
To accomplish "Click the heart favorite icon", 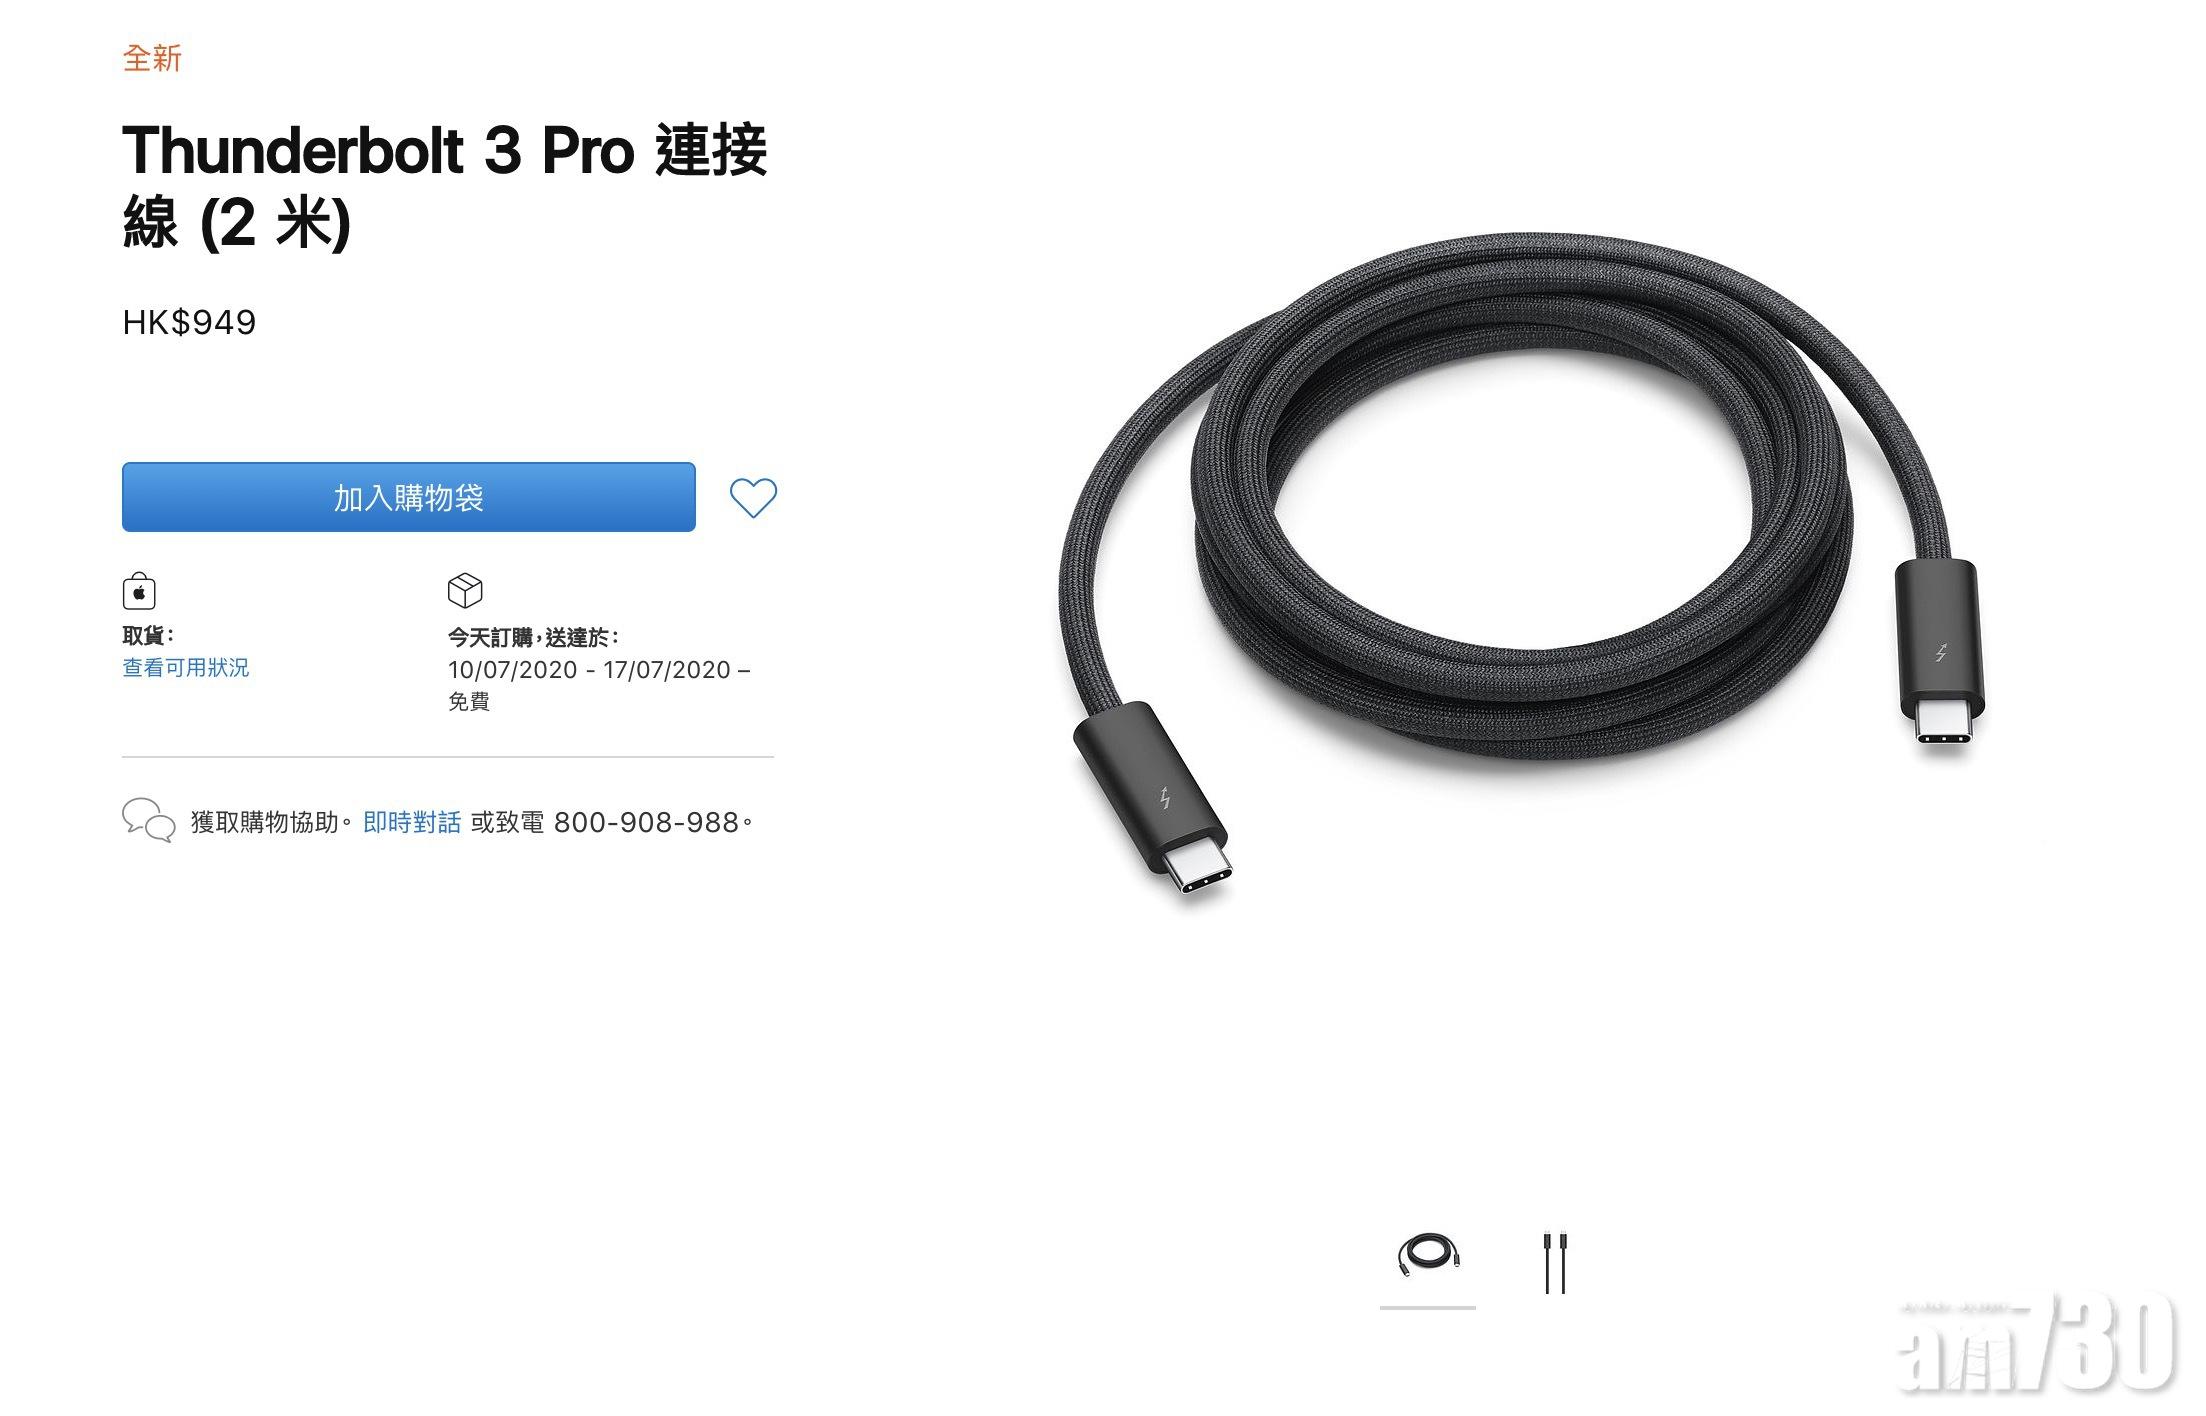I will pyautogui.click(x=752, y=498).
